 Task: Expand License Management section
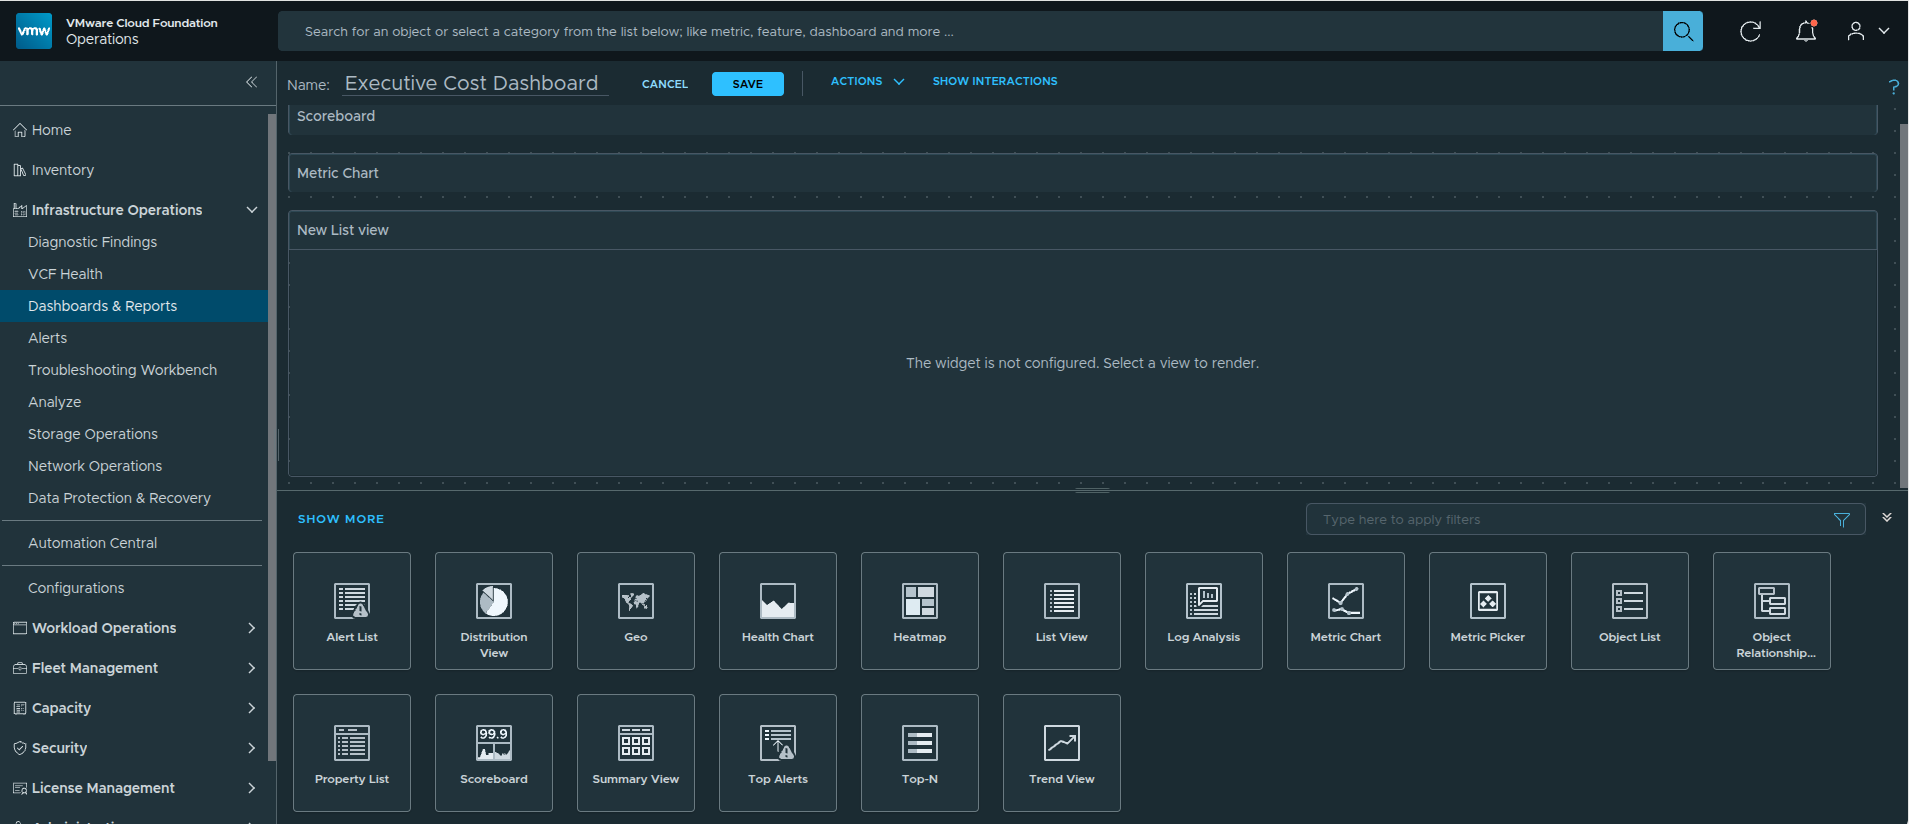tap(252, 788)
